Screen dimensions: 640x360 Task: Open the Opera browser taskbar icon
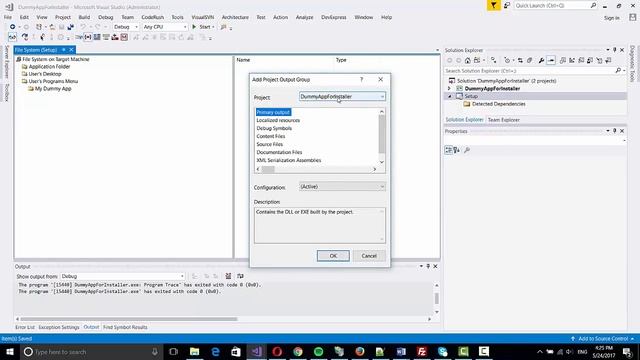[x=277, y=351]
